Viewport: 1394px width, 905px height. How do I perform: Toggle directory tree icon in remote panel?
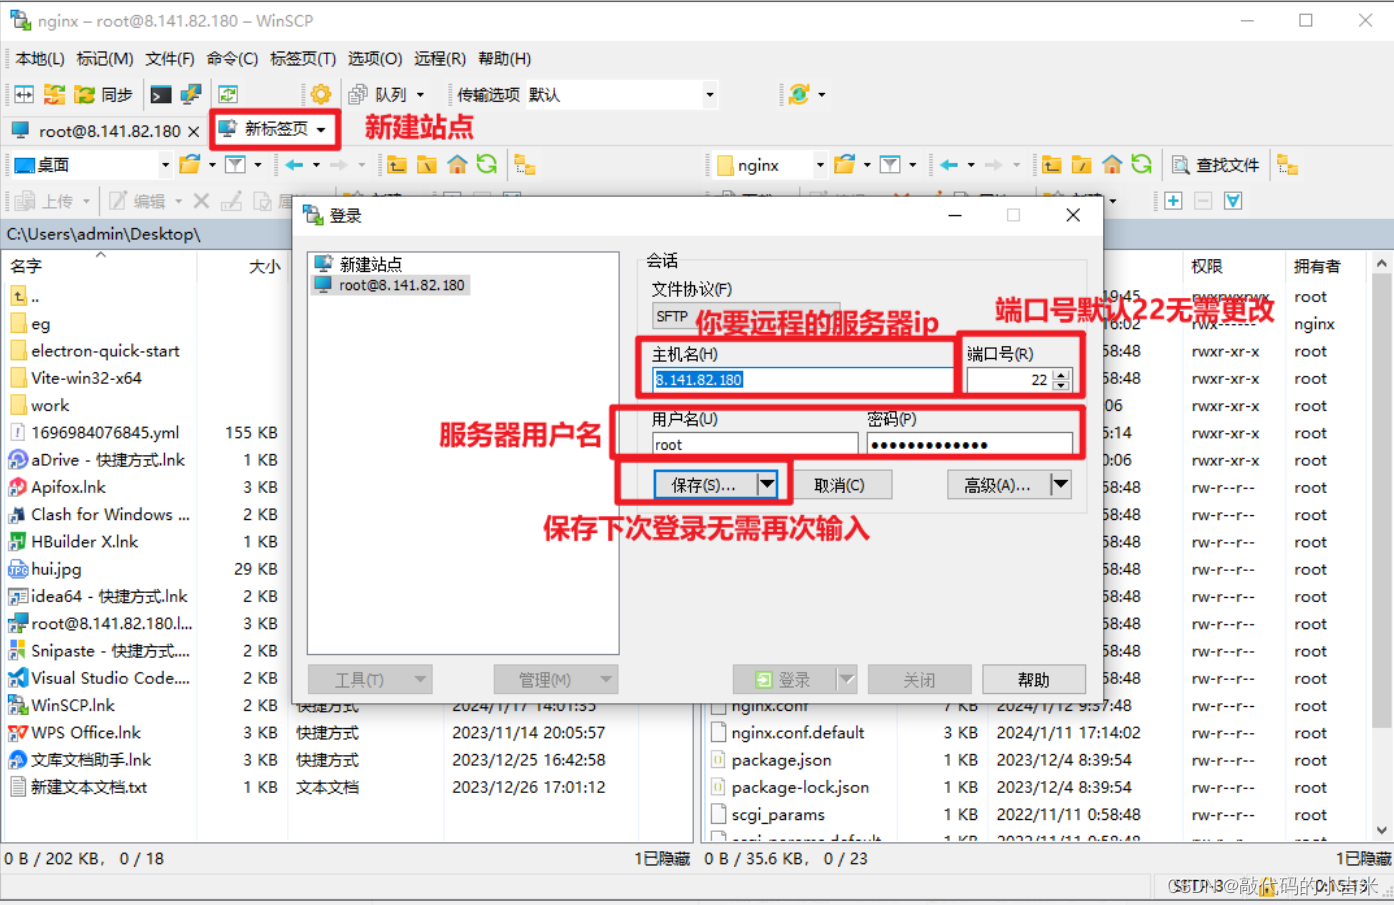tap(1288, 165)
